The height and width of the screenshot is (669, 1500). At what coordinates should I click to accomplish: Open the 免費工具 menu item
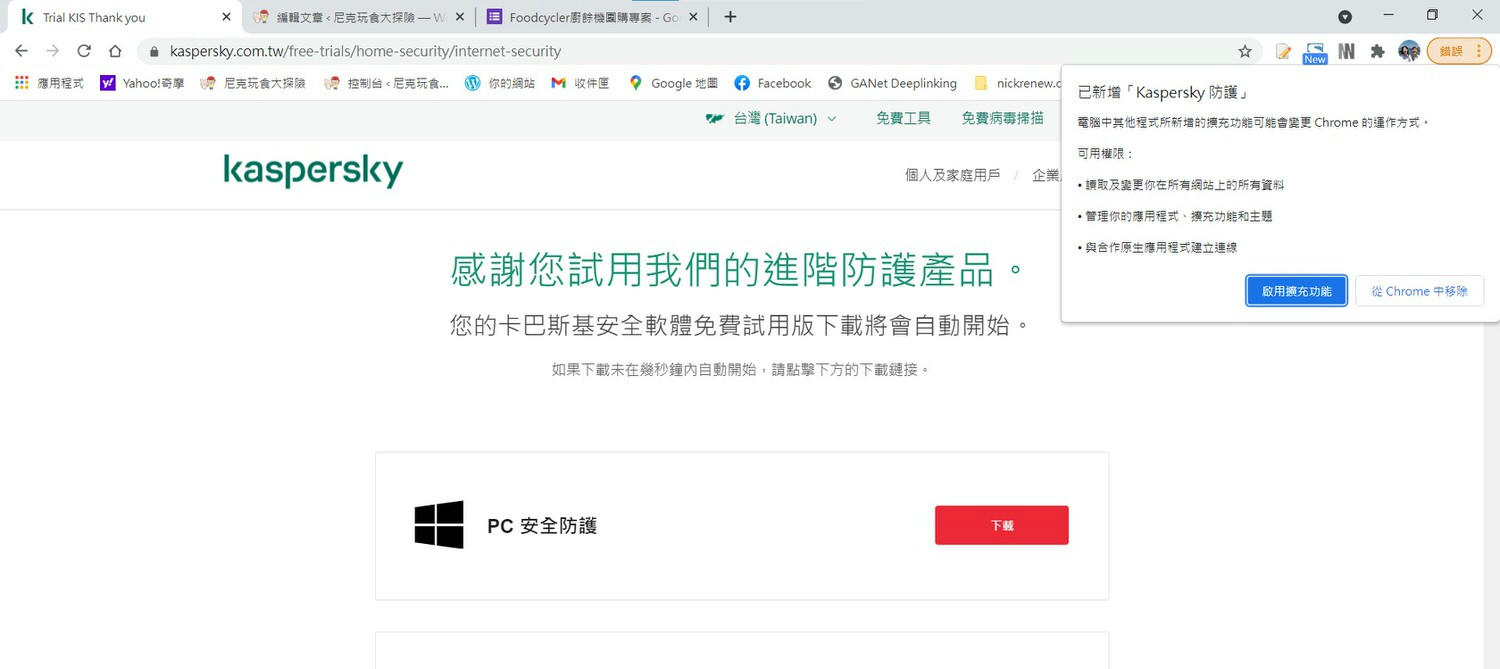[x=903, y=118]
